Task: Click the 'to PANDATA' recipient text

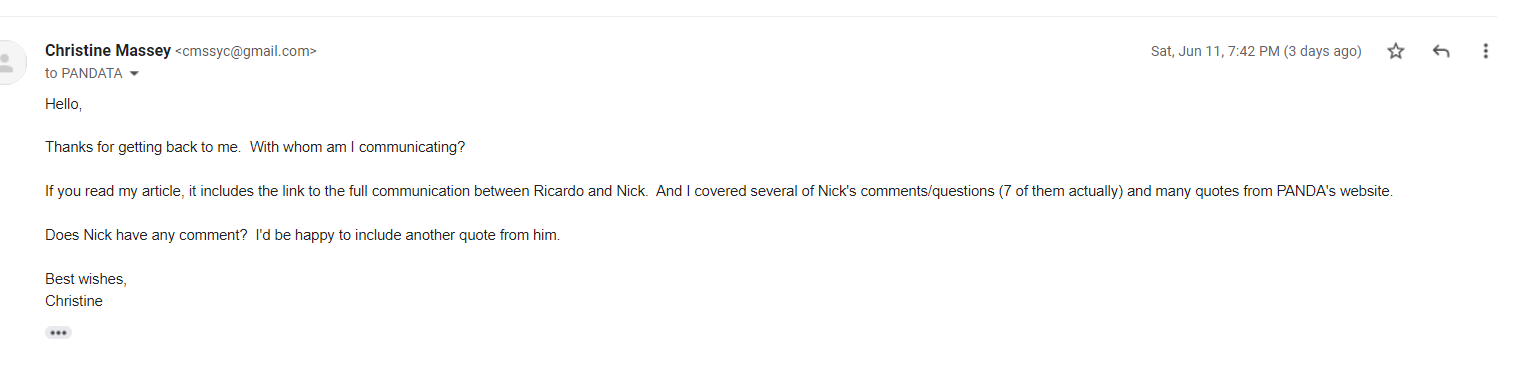Action: (x=84, y=74)
